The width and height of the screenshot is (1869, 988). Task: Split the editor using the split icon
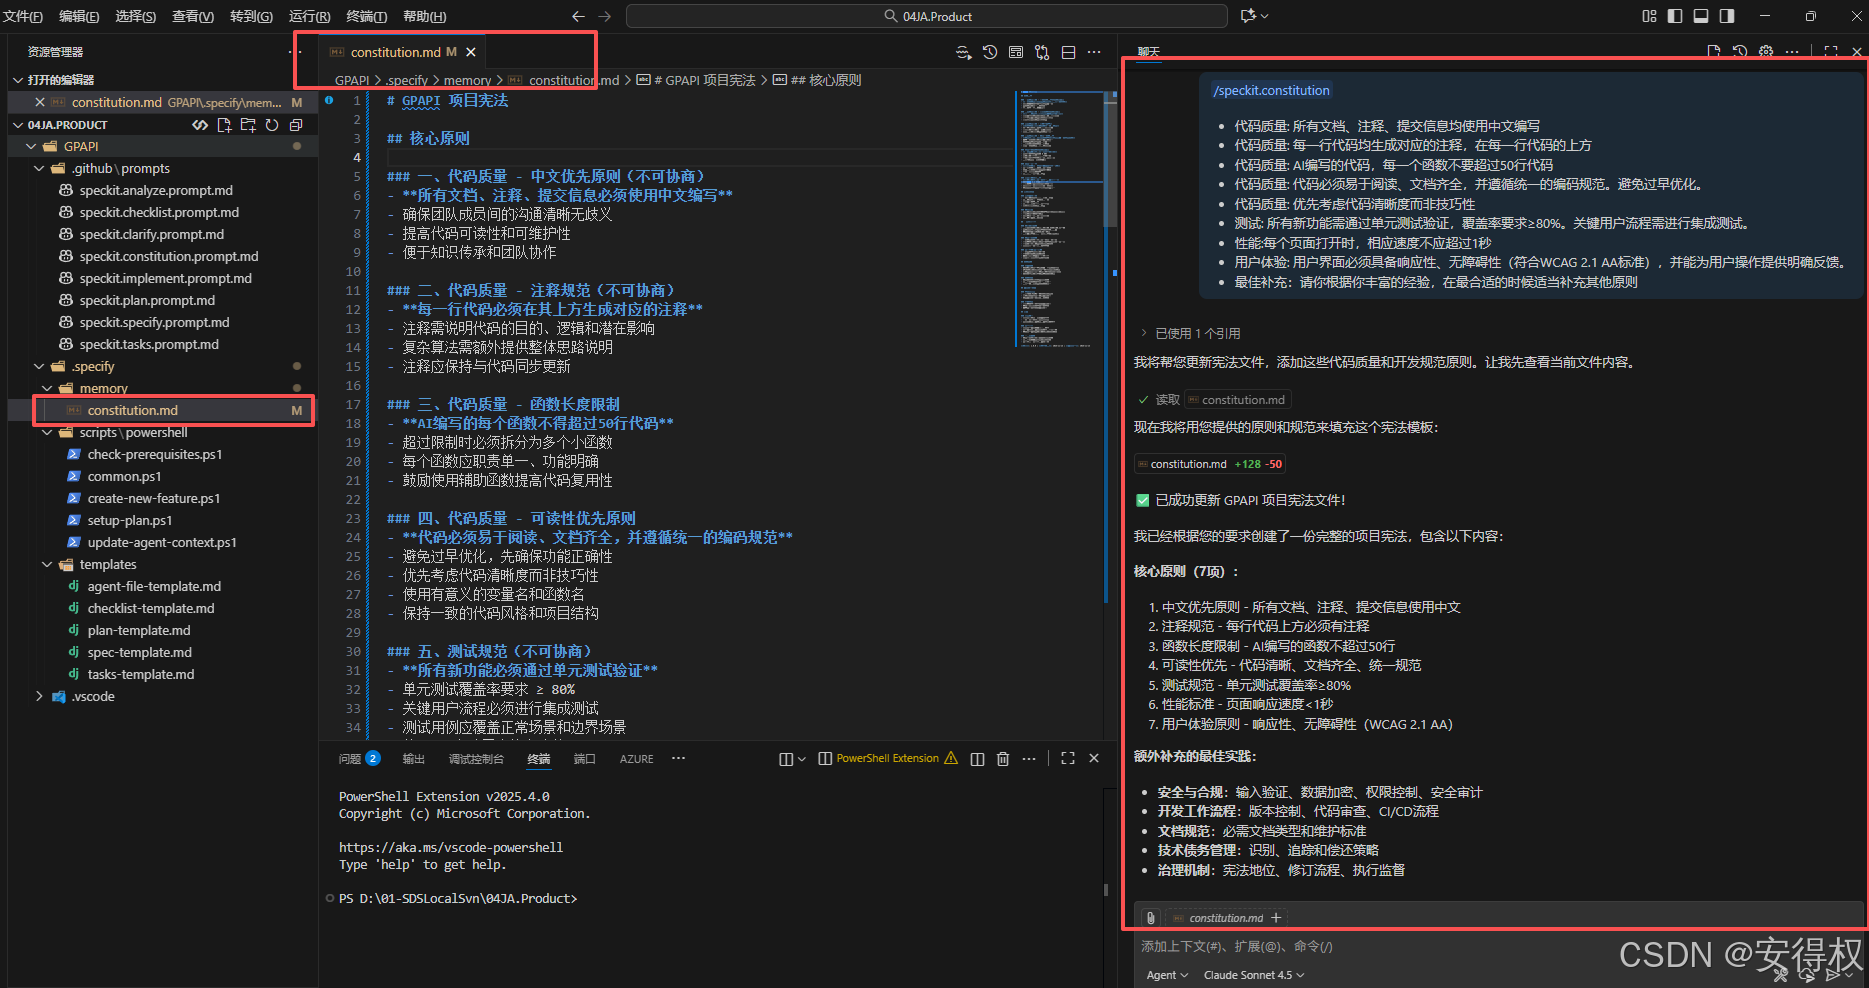point(1068,51)
